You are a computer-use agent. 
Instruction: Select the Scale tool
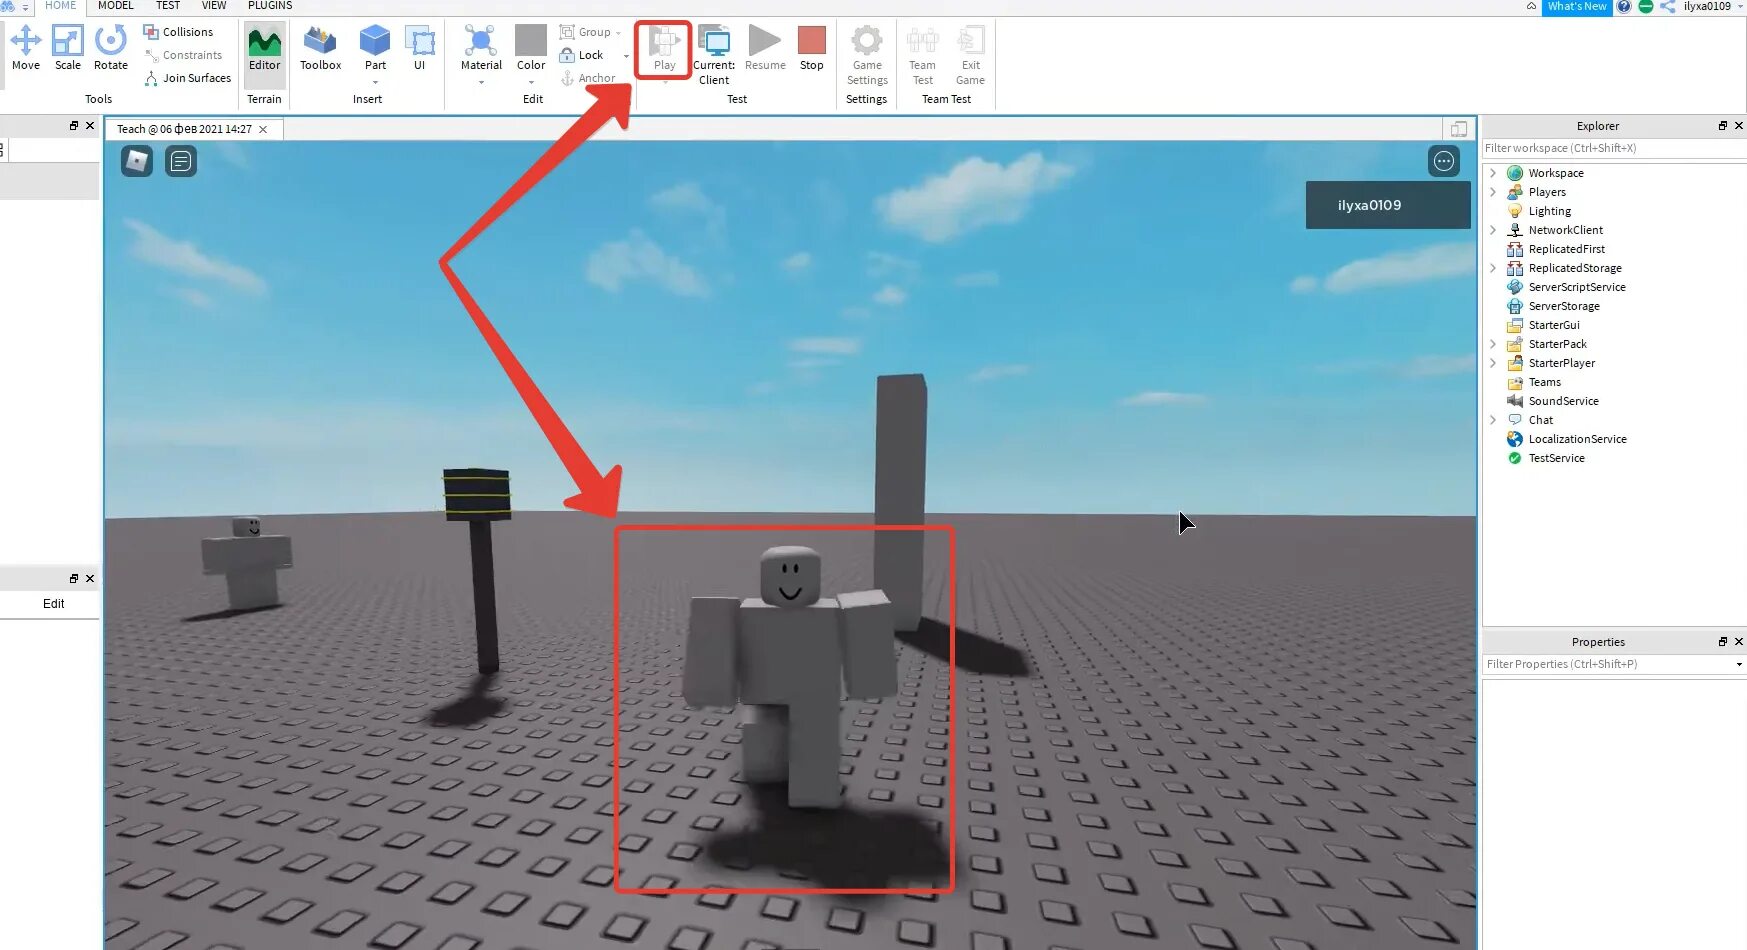point(68,47)
